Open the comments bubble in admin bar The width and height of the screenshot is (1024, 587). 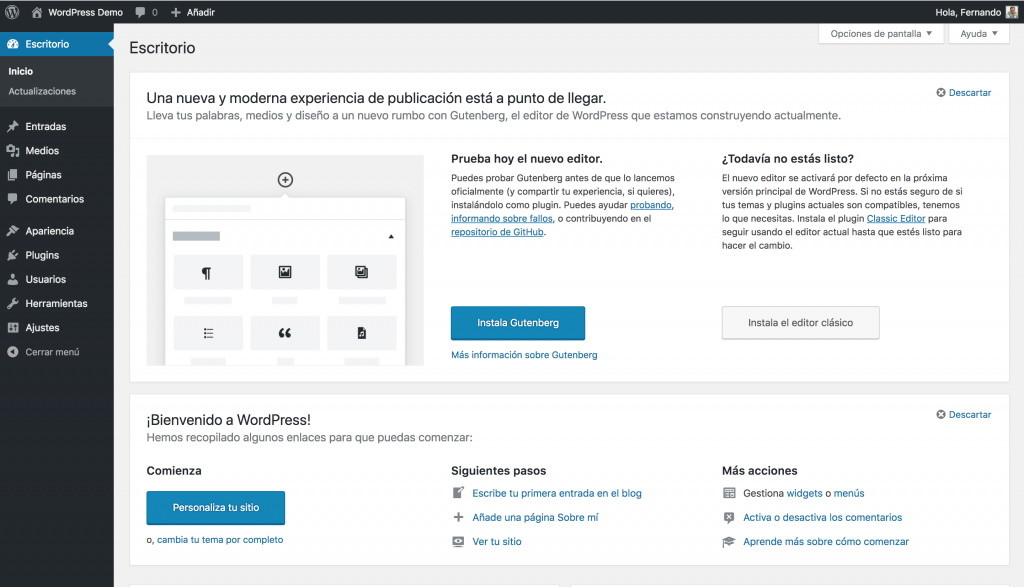[140, 12]
